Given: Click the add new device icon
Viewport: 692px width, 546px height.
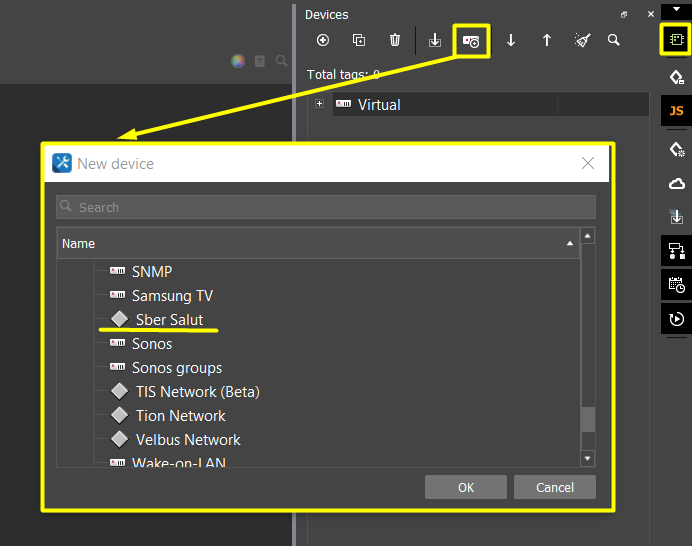Looking at the screenshot, I should pos(471,41).
